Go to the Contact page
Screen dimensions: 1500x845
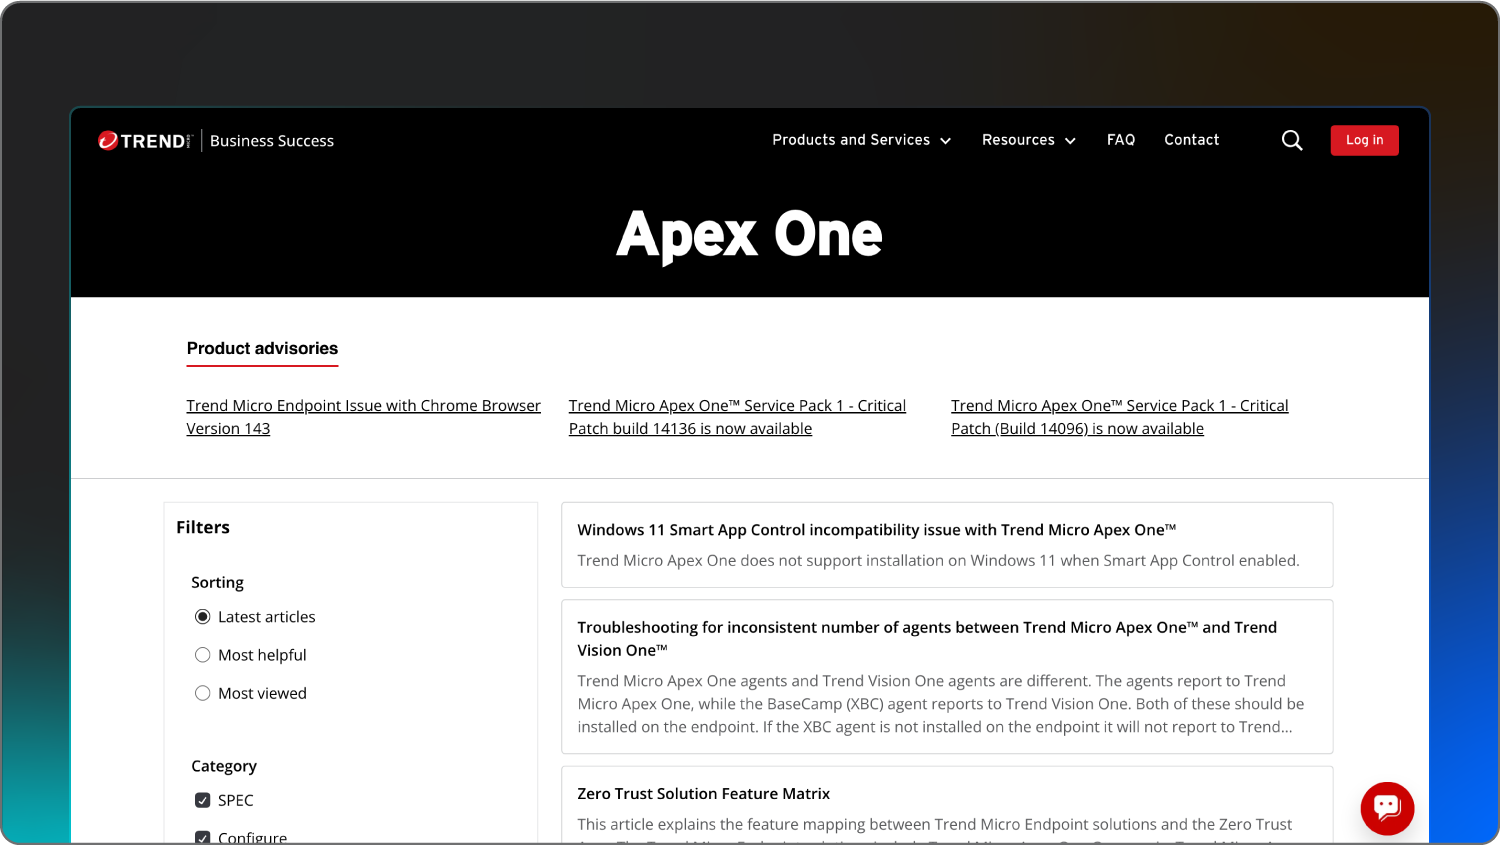(1191, 140)
